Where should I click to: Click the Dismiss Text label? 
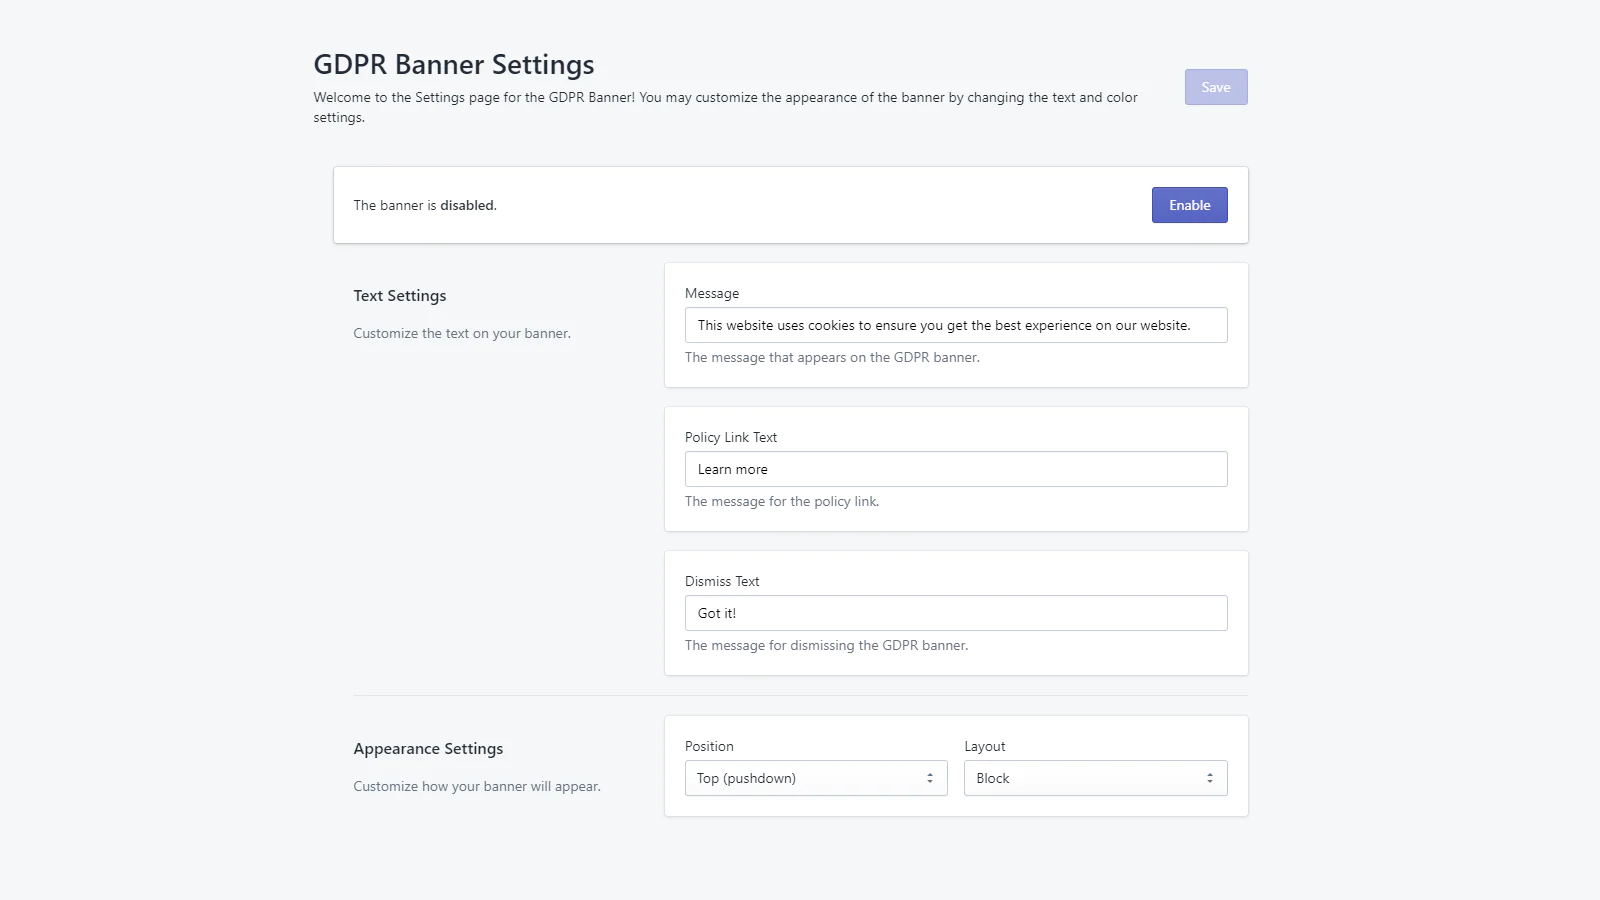click(722, 581)
